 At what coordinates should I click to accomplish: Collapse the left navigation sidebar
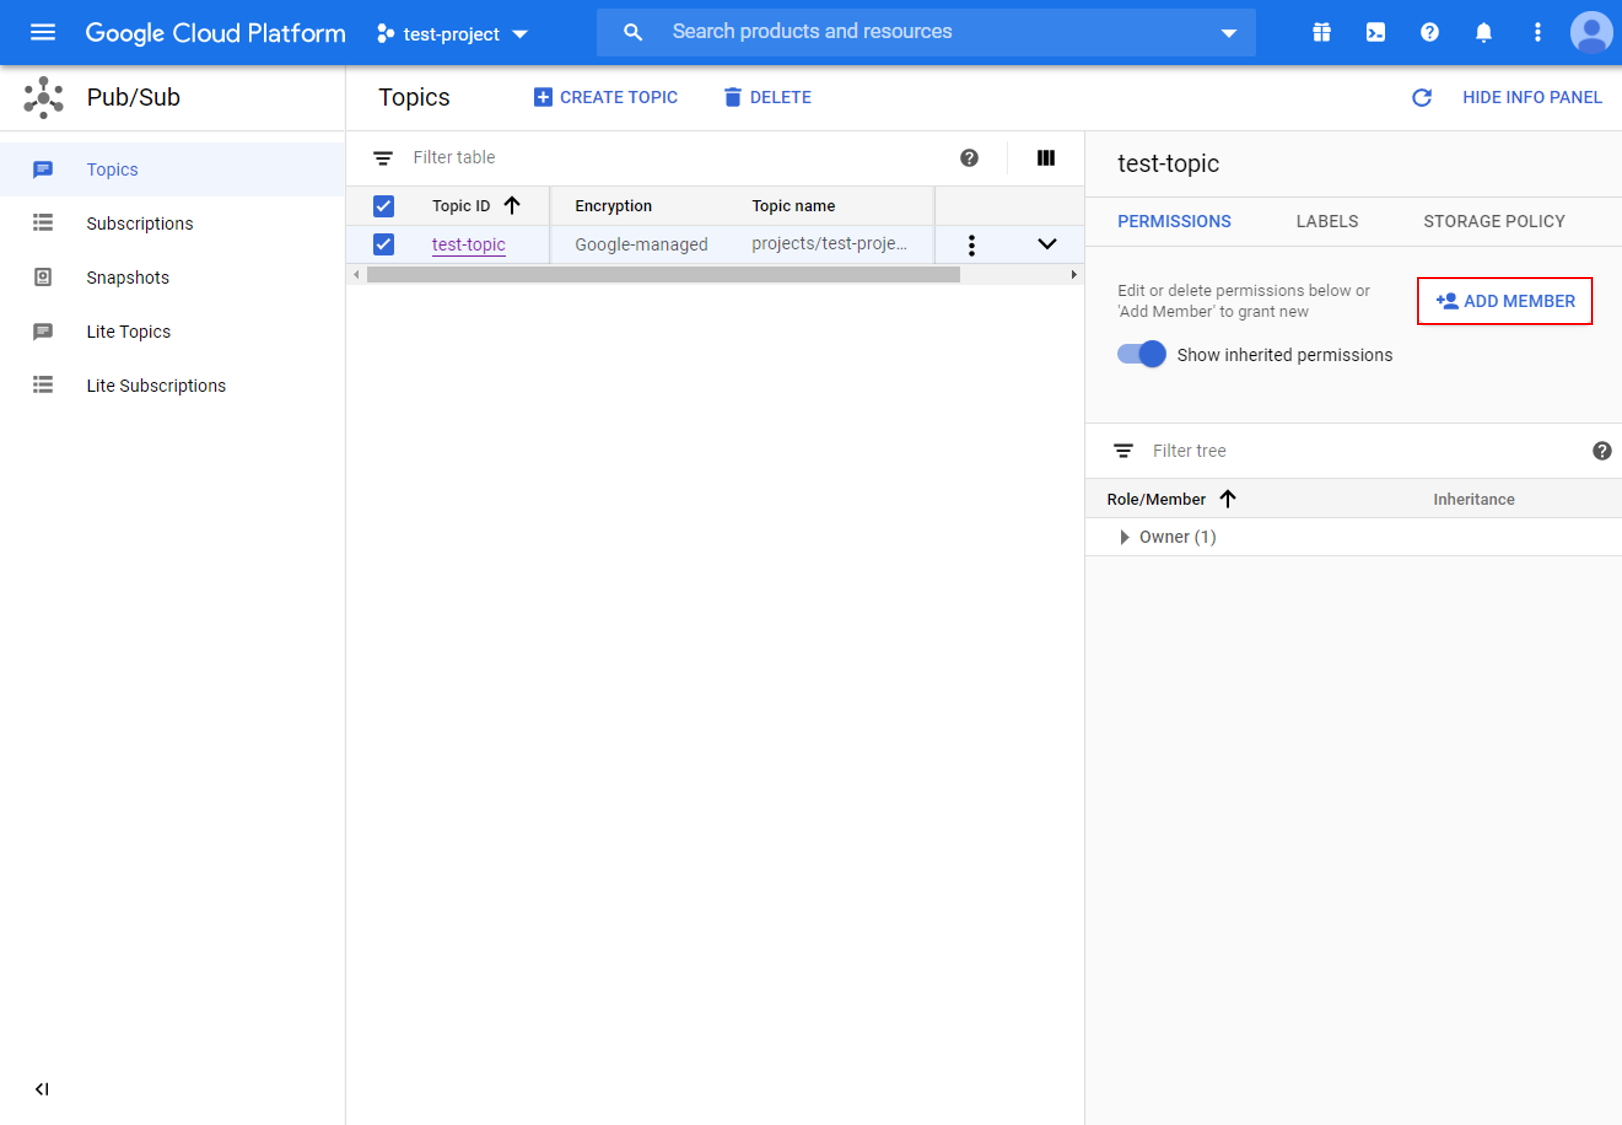[42, 1089]
